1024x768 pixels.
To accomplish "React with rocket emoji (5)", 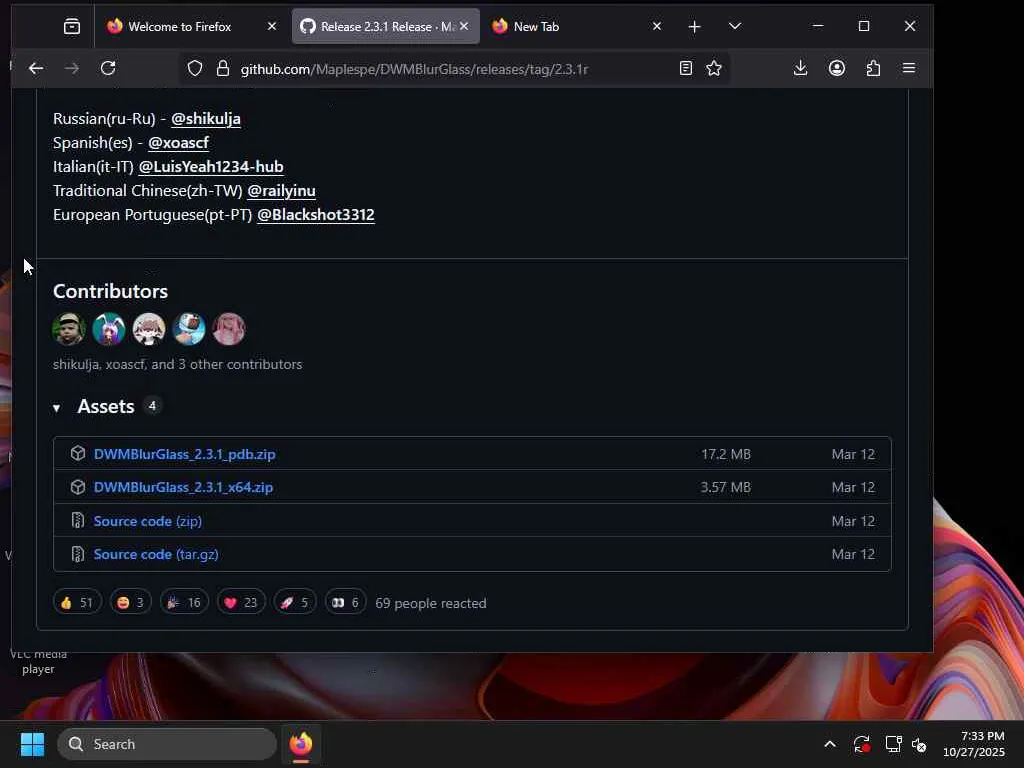I will [x=295, y=602].
